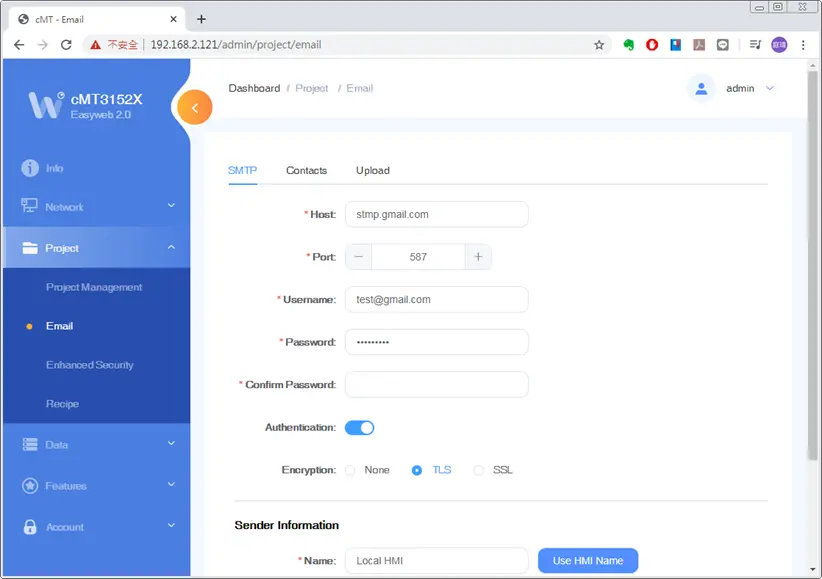
Task: Click the Info icon in sidebar
Action: [30, 168]
